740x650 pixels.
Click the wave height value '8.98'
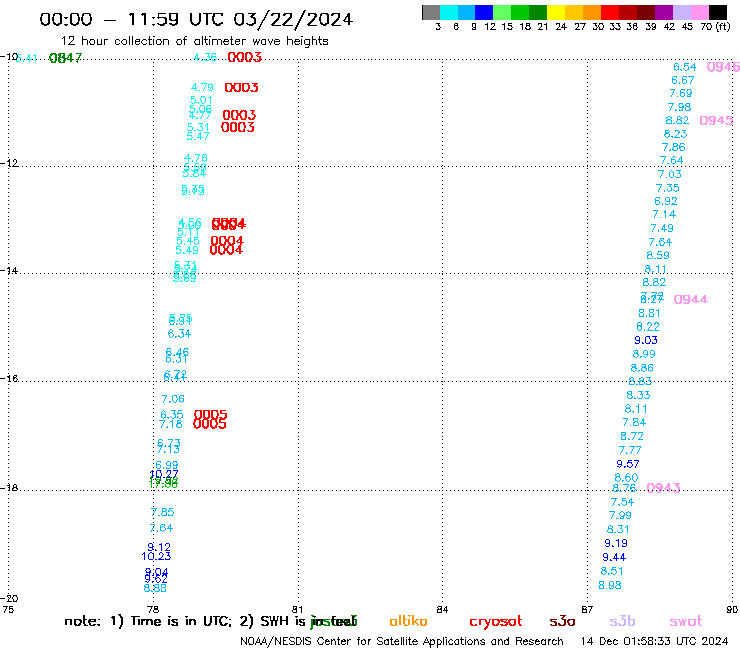click(x=610, y=585)
